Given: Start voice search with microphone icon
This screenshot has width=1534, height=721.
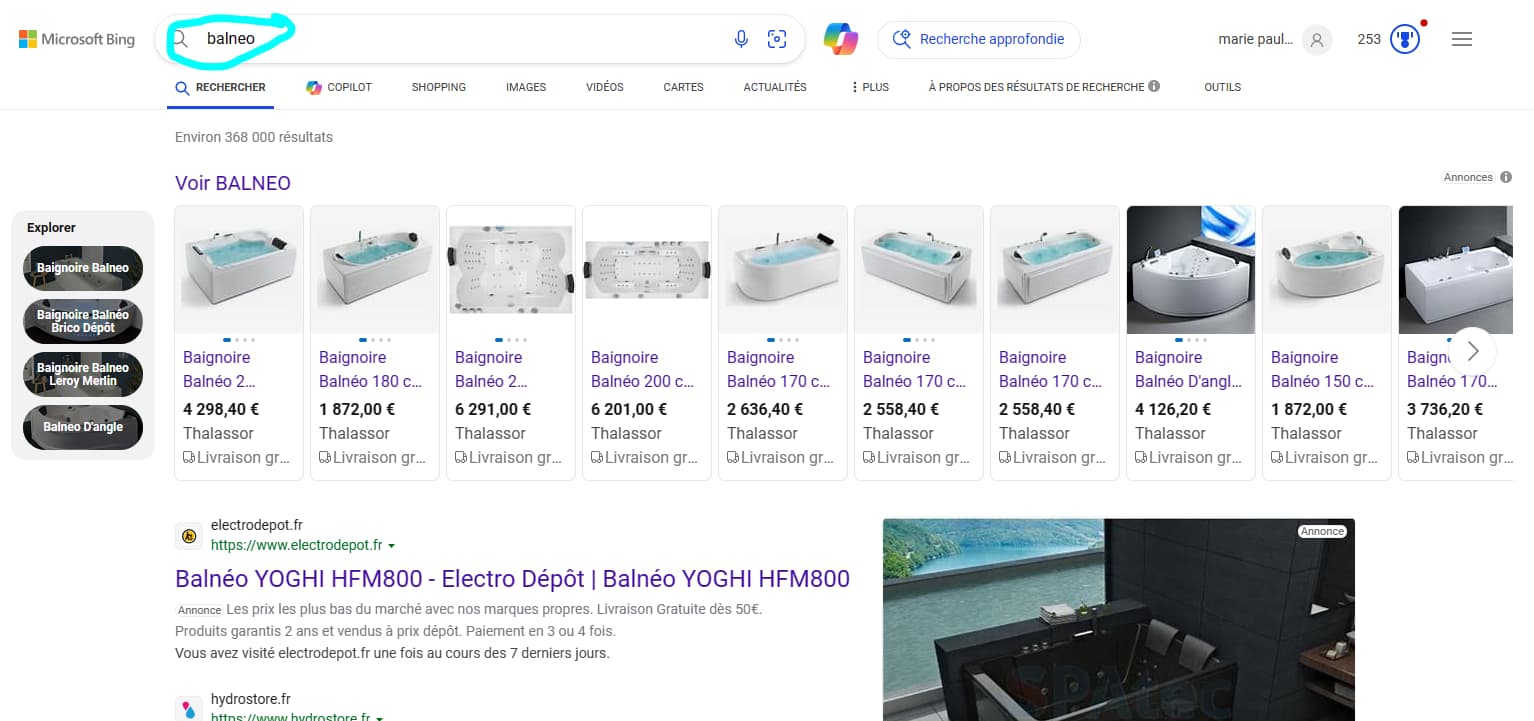Looking at the screenshot, I should pyautogui.click(x=741, y=39).
